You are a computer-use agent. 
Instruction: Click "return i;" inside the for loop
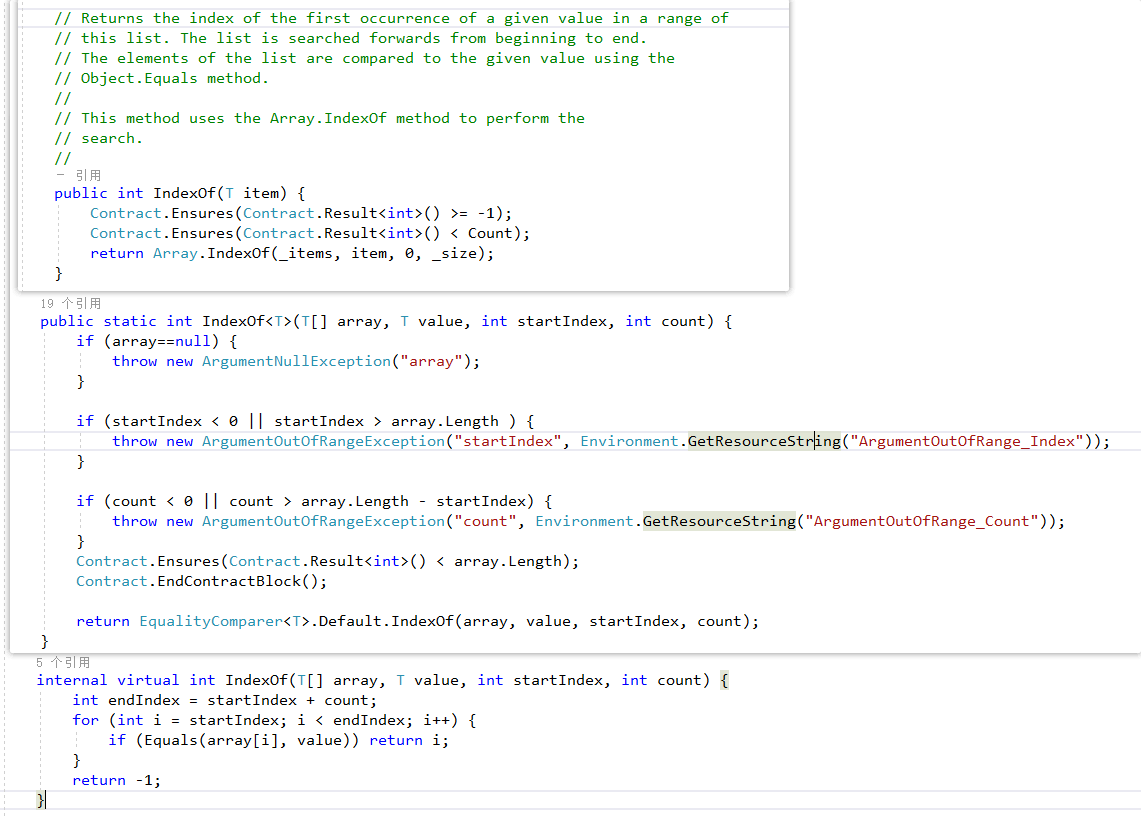click(409, 740)
